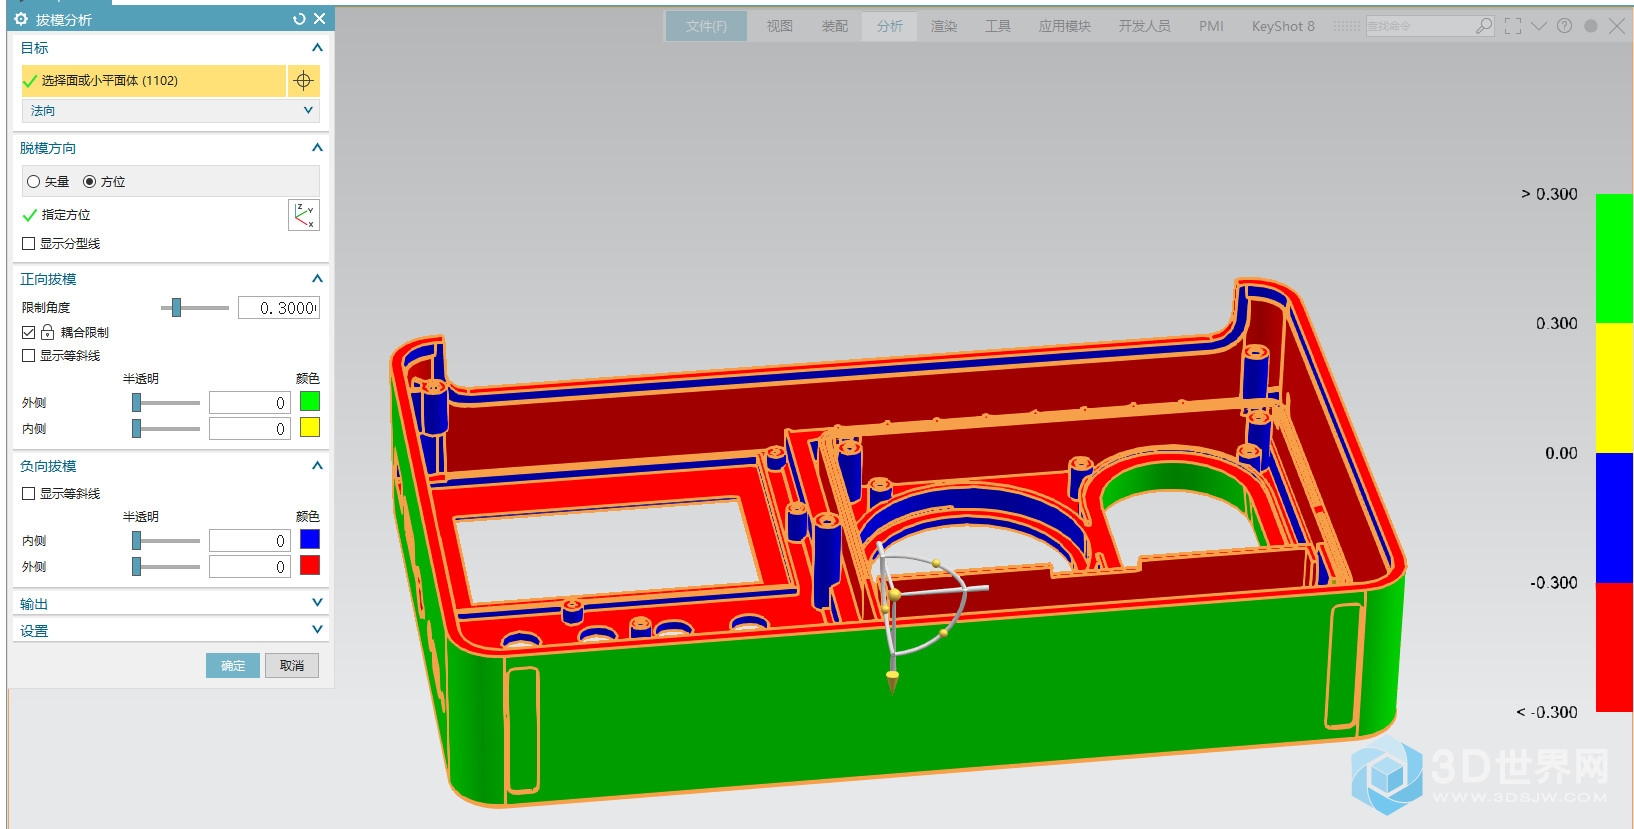
Task: Click the negative draft 内侧 transparency value field
Action: tap(250, 541)
